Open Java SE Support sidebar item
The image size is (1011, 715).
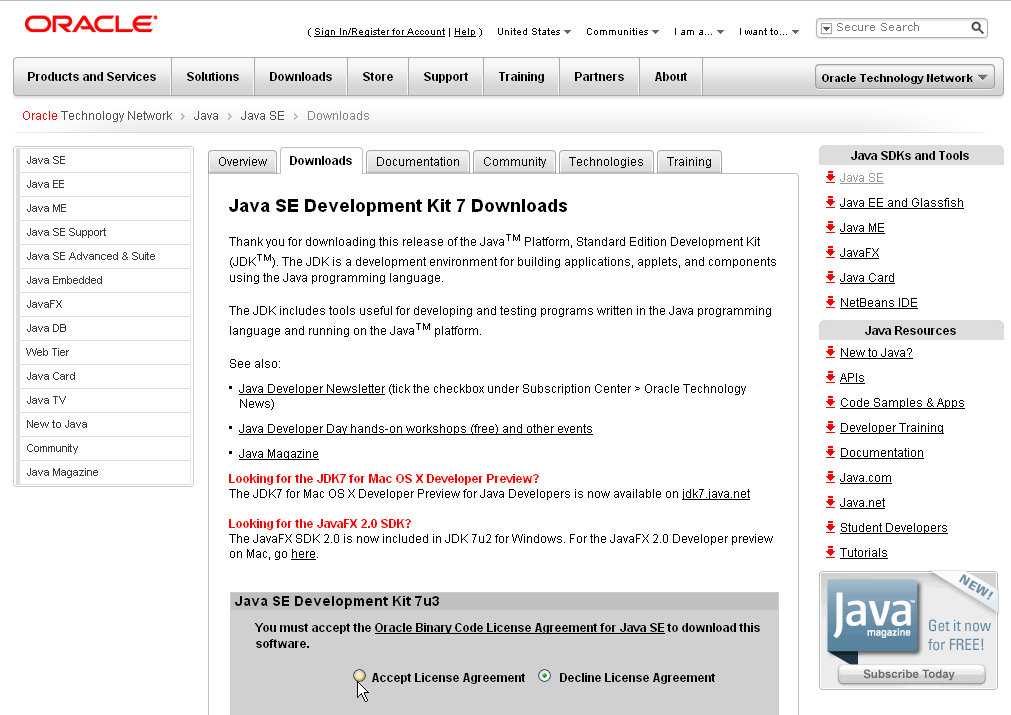tap(105, 232)
